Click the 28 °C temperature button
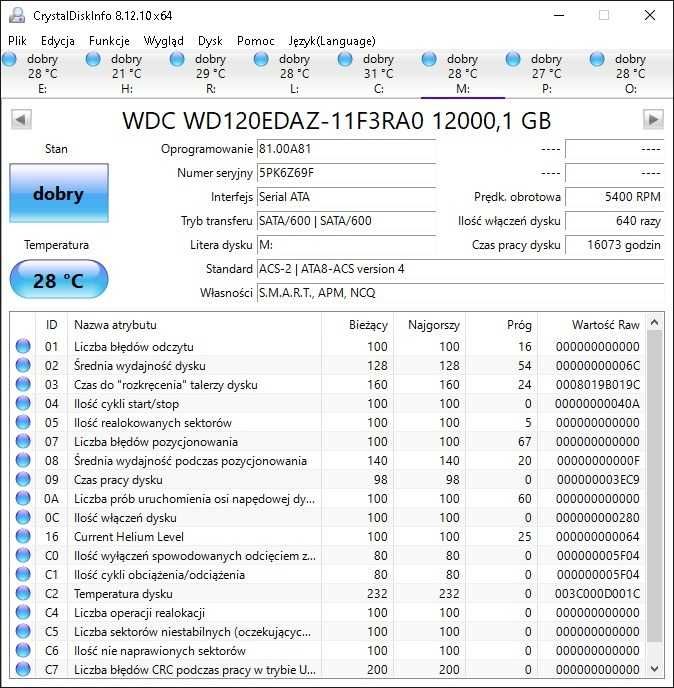This screenshot has height=688, width=674. tap(59, 280)
